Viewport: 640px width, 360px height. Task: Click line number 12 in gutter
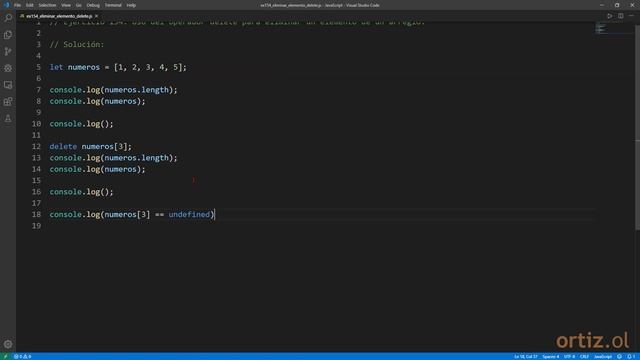(36, 146)
